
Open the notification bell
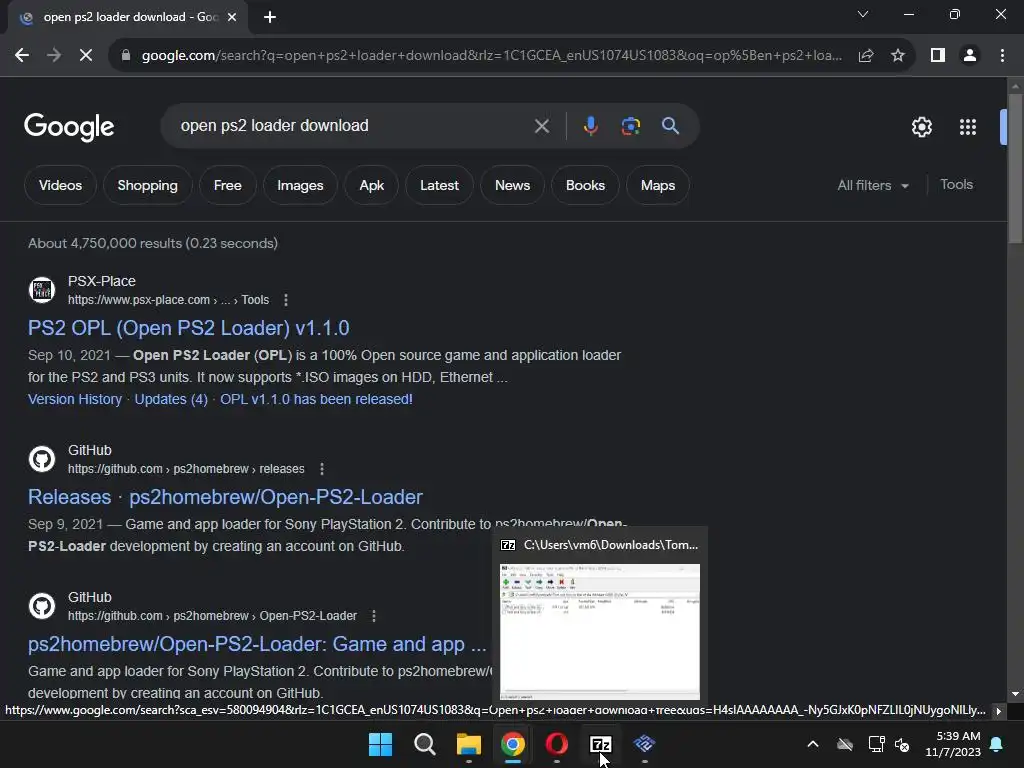tap(997, 744)
